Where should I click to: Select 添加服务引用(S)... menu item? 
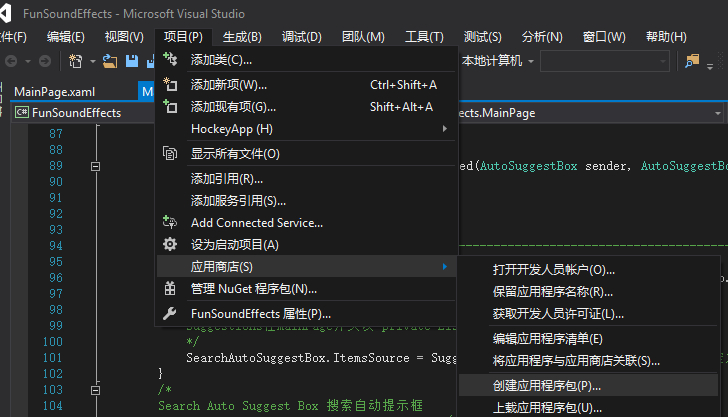click(x=306, y=201)
